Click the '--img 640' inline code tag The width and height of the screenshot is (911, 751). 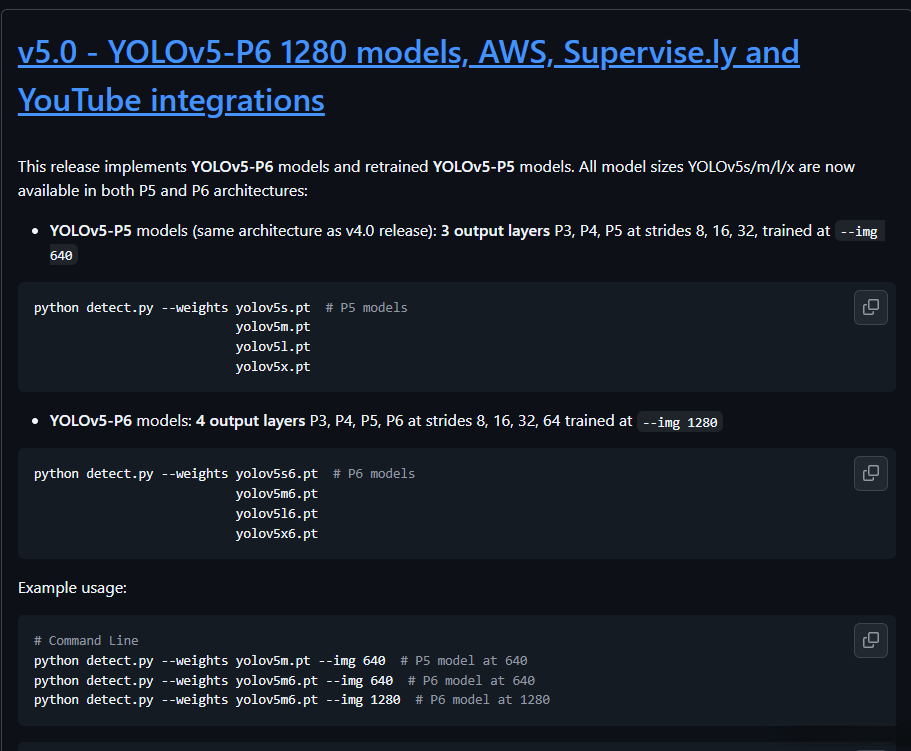pyautogui.click(x=862, y=231)
